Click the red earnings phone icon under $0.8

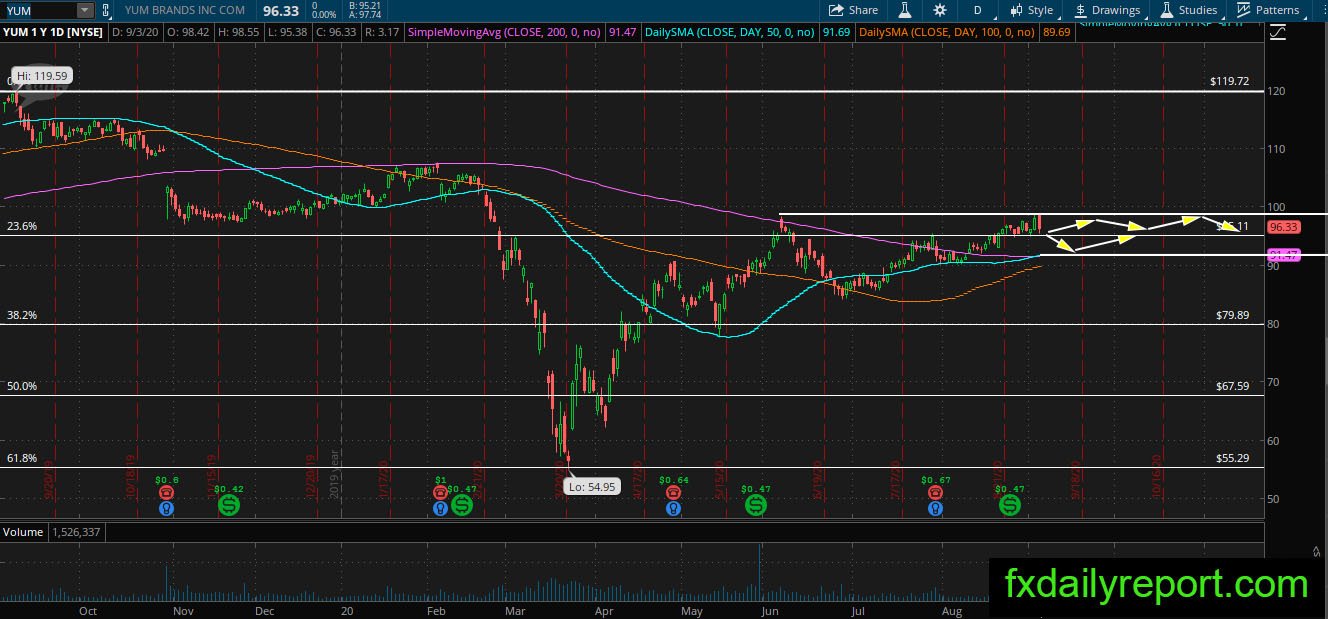point(166,493)
